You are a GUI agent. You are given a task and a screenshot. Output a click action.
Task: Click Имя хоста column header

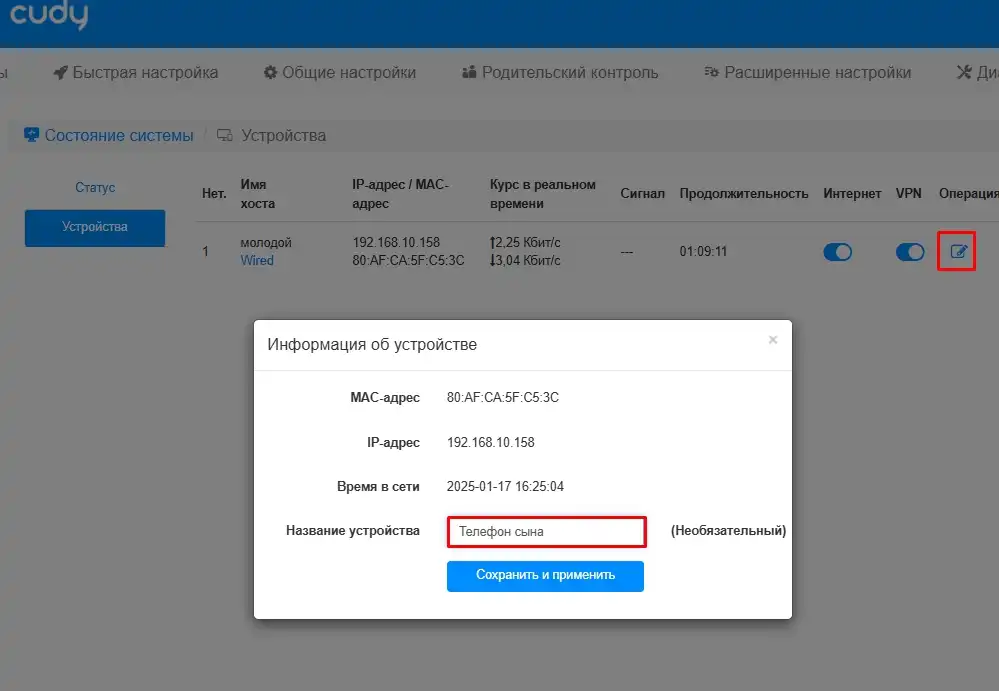[x=257, y=194]
